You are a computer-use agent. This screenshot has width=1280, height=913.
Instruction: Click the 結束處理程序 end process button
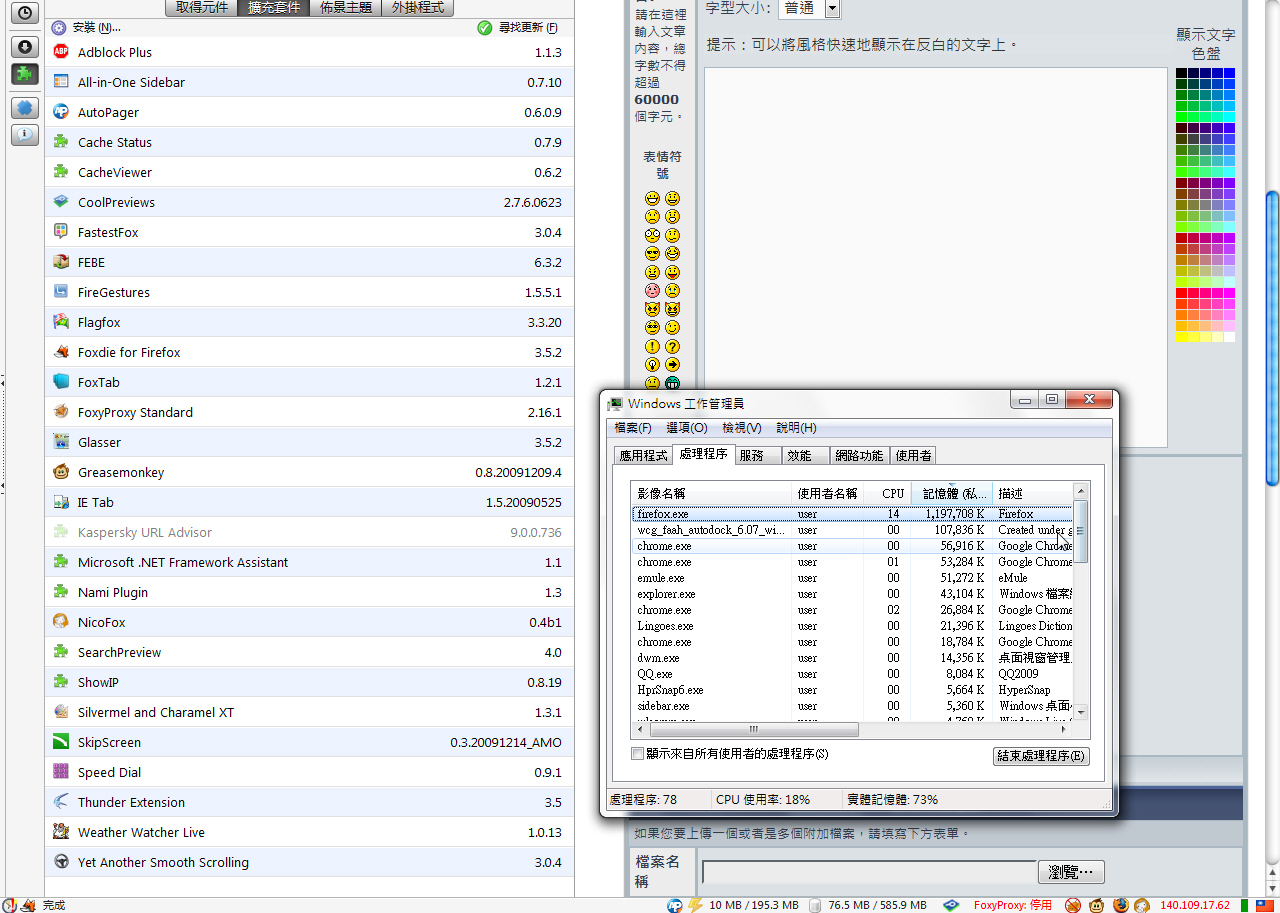pyautogui.click(x=1040, y=756)
